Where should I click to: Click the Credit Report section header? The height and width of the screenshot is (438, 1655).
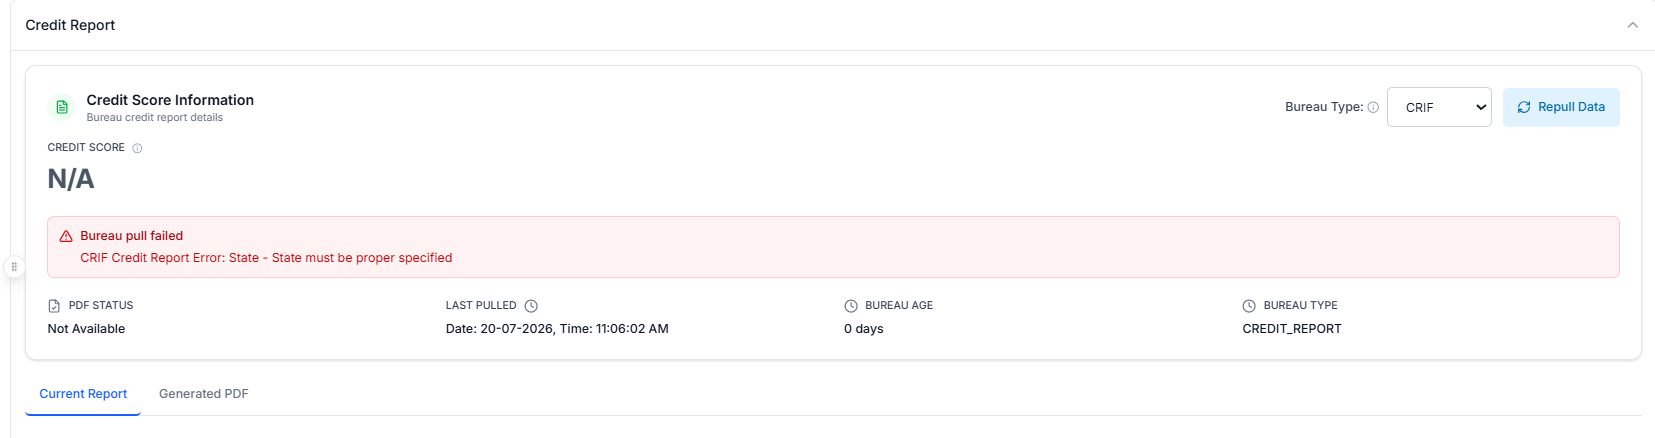tap(70, 25)
